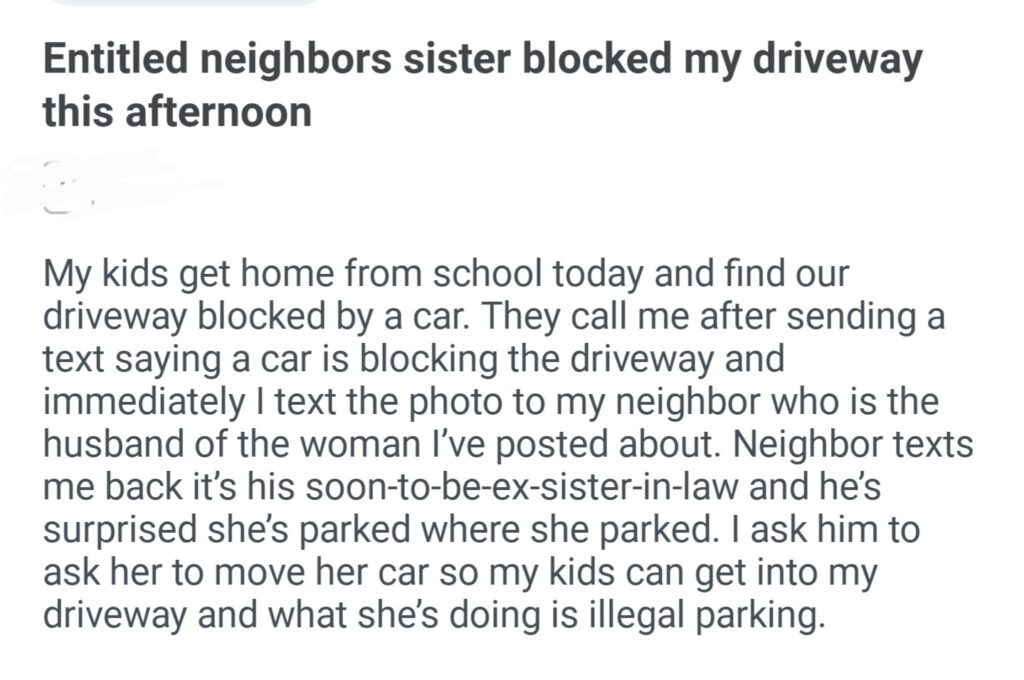Click the gray pill button at top
1024x680 pixels.
pos(185,3)
